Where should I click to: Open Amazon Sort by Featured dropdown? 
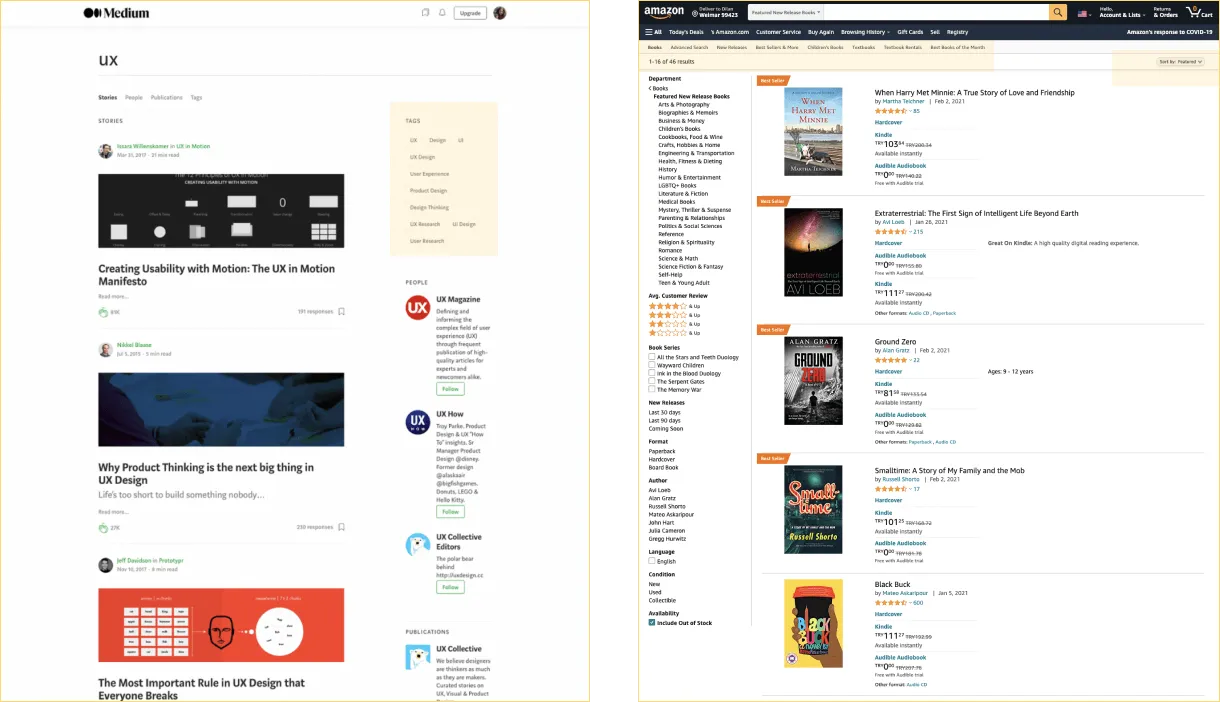click(1180, 62)
